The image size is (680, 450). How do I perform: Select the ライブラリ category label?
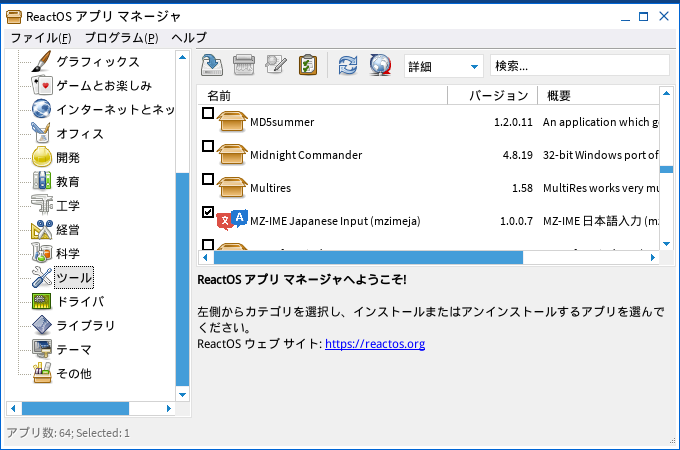click(86, 325)
